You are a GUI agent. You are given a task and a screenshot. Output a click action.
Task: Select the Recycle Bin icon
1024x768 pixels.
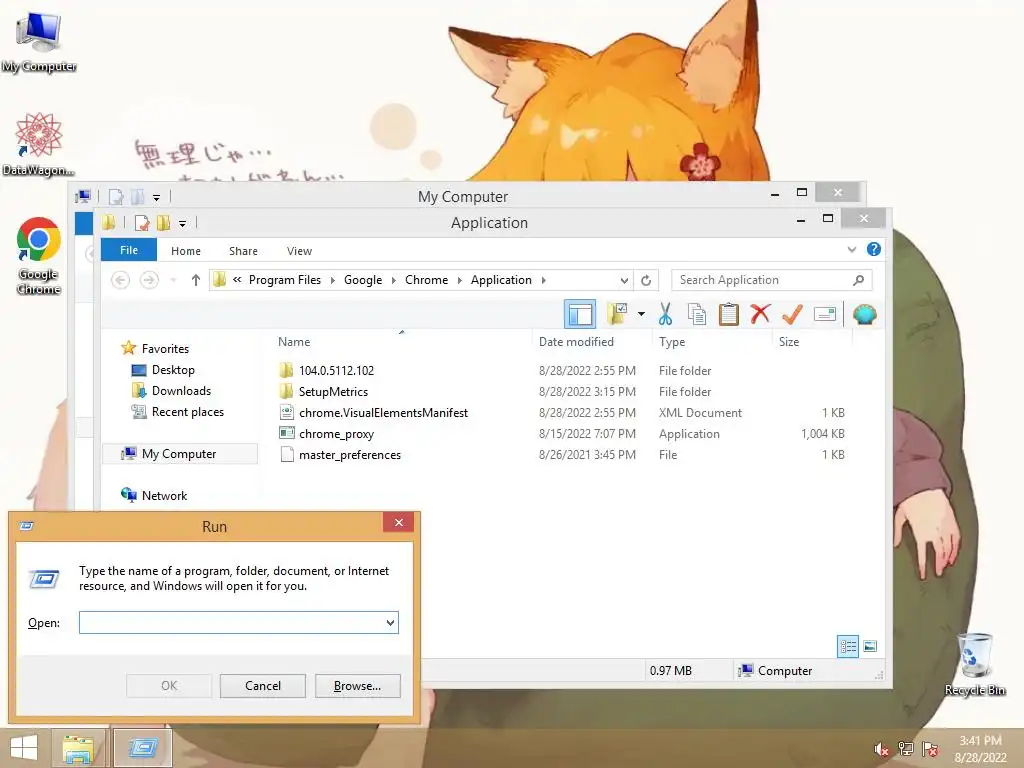[x=975, y=664]
